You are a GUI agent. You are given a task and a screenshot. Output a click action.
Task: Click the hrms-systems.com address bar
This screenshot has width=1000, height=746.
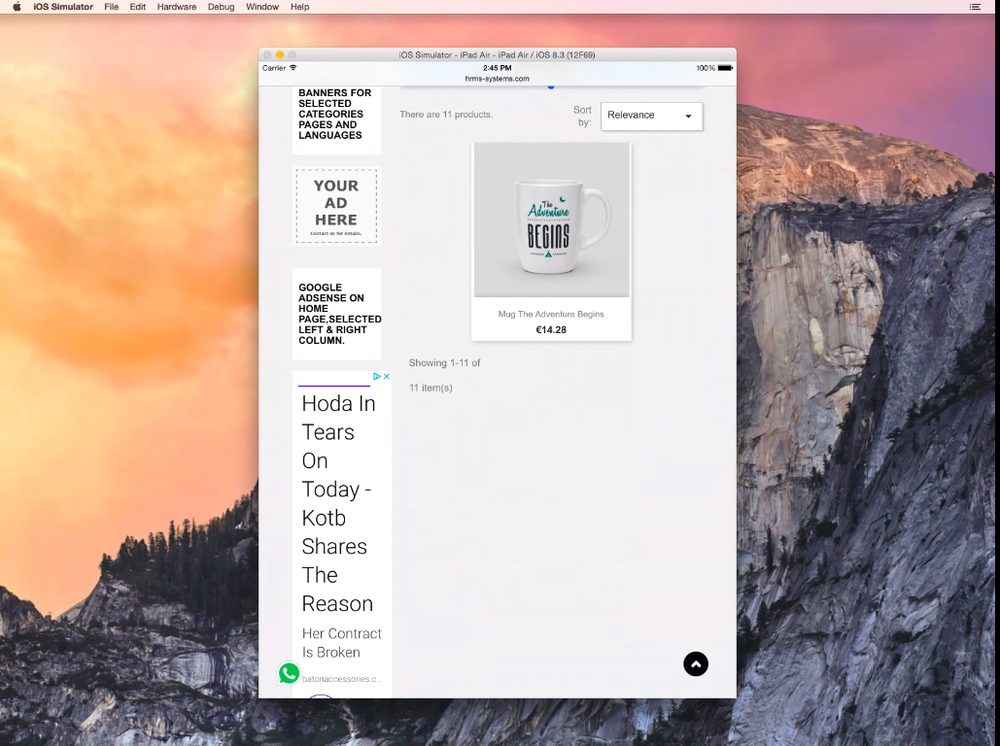tap(497, 79)
